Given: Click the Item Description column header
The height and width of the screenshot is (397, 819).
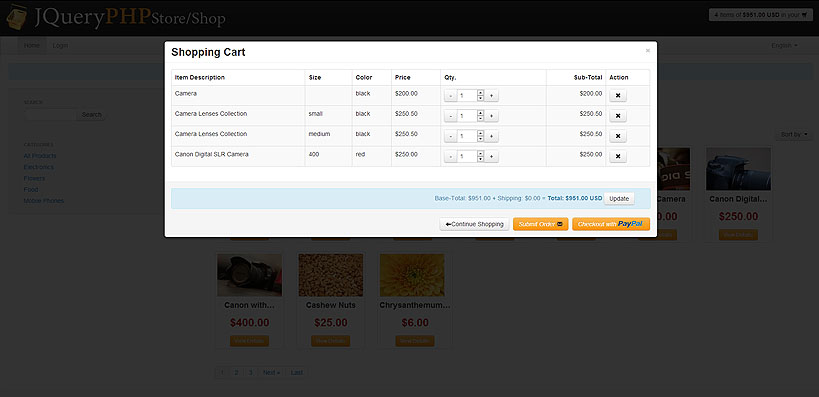Looking at the screenshot, I should (x=200, y=77).
